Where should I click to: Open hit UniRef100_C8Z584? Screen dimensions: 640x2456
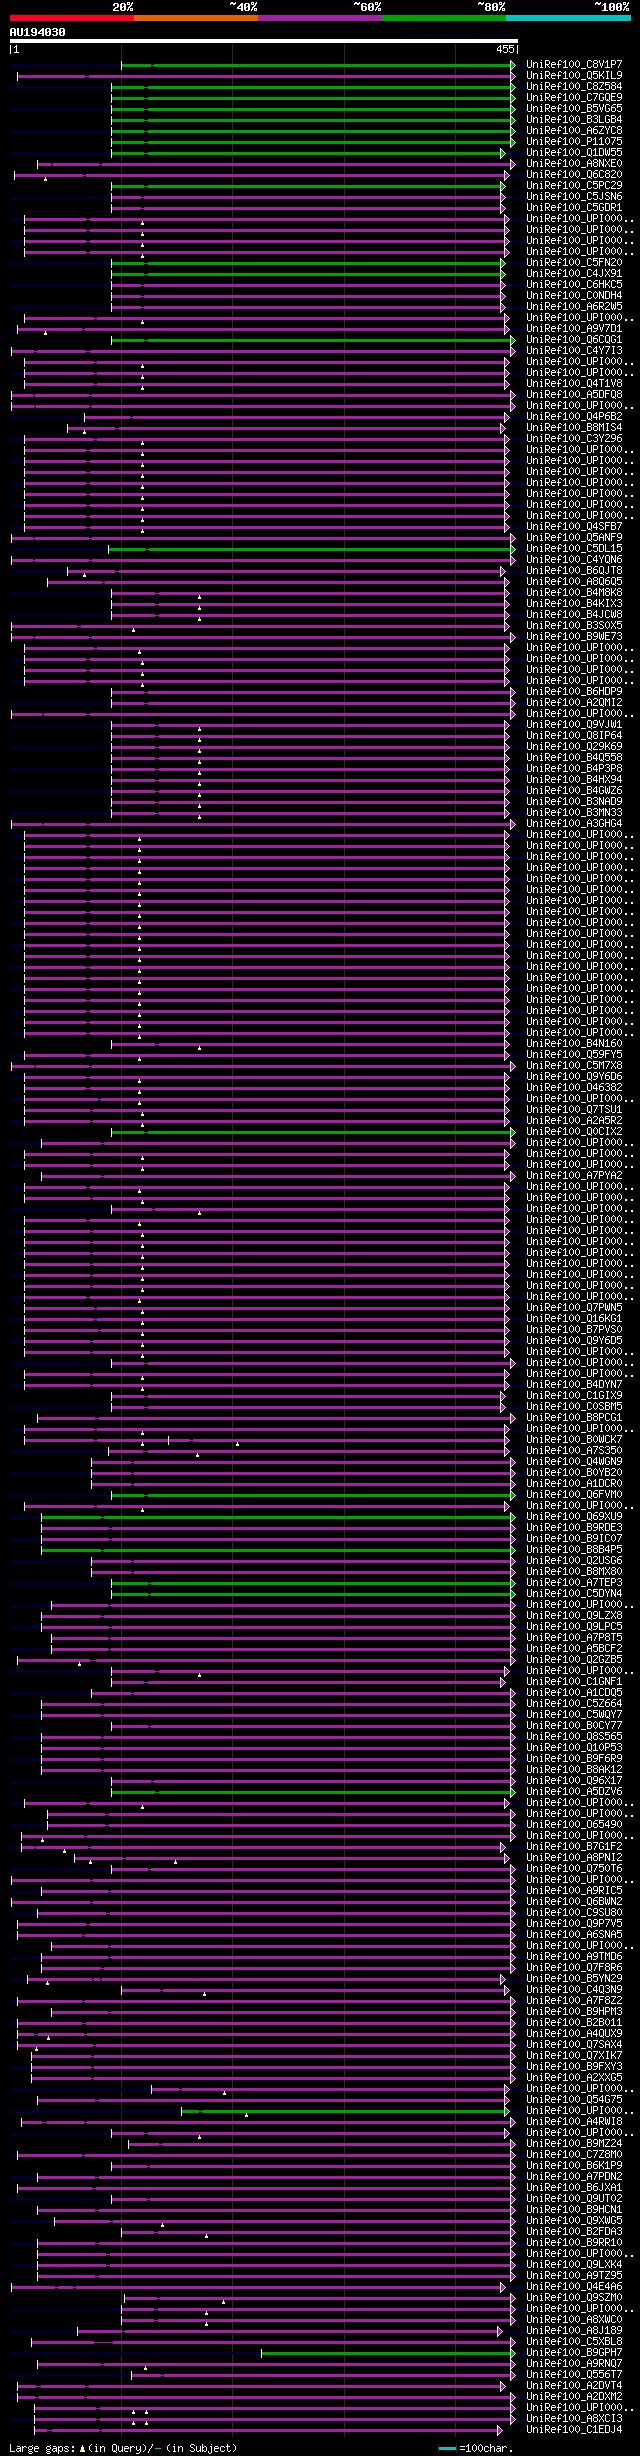[x=574, y=86]
